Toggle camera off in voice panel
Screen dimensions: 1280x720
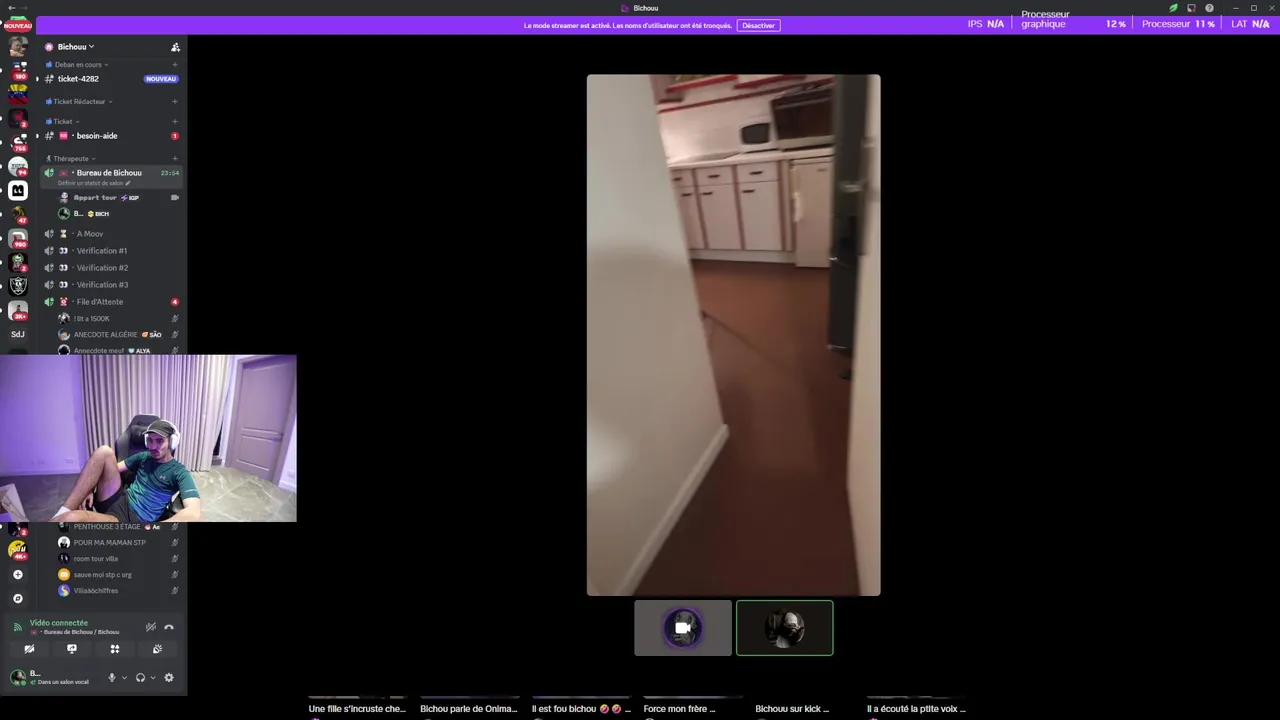[29, 649]
